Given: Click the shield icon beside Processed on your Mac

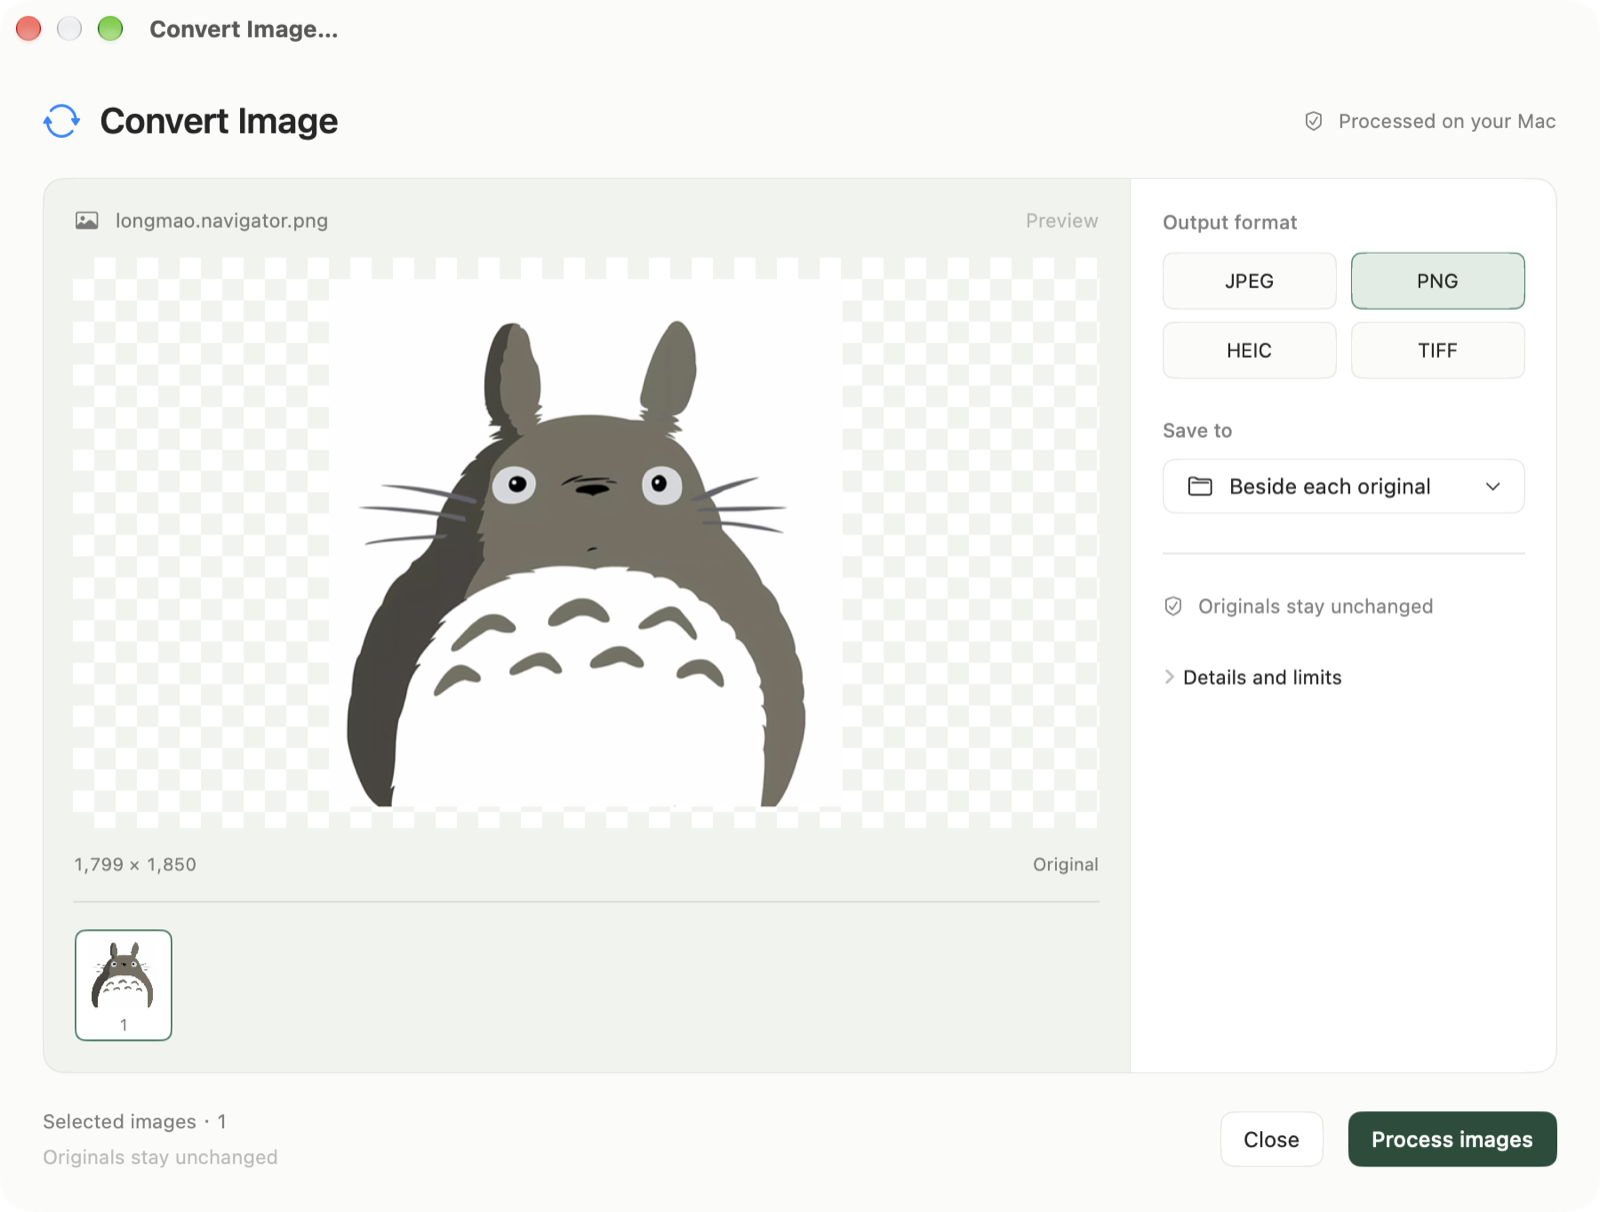Looking at the screenshot, I should [x=1313, y=121].
